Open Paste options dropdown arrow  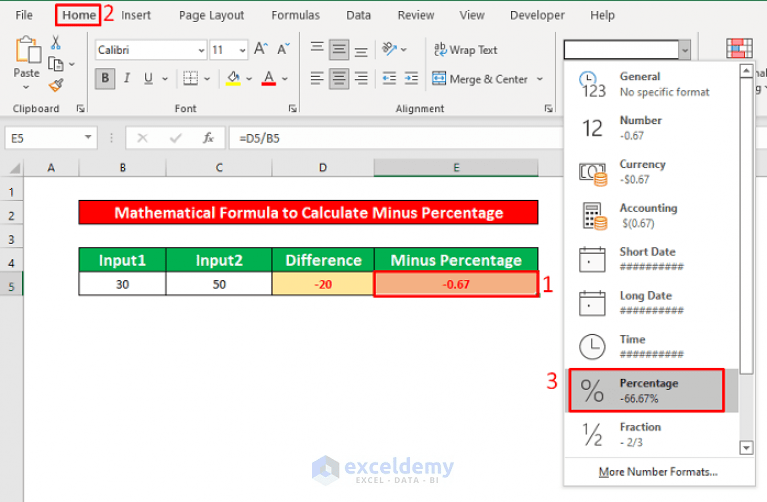point(26,87)
